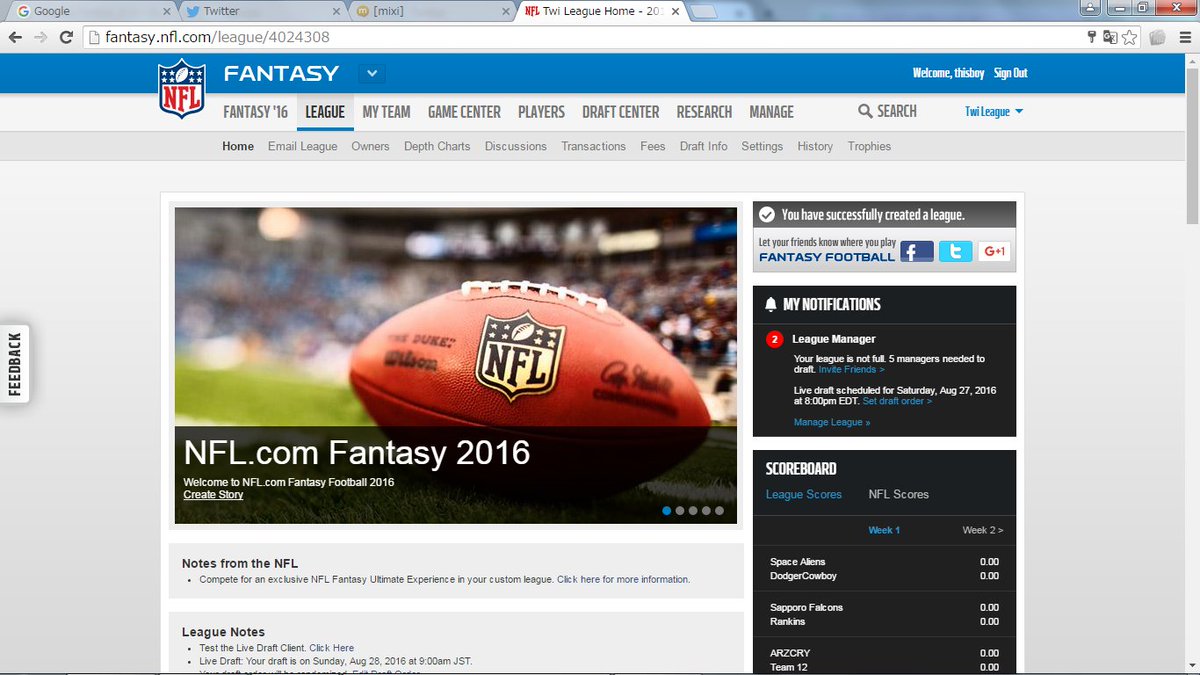
Task: Open the Fantasy header dropdown arrow
Action: (372, 74)
